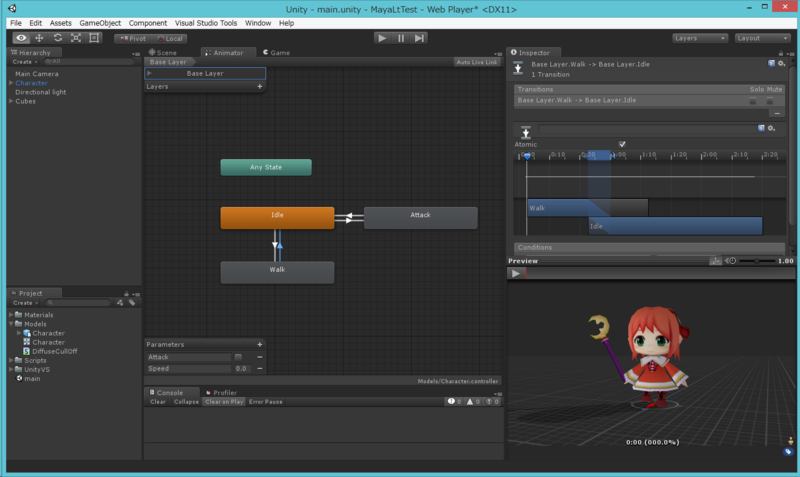This screenshot has height=477, width=800.
Task: Expand the Cubes object in Hierarchy
Action: 11,101
